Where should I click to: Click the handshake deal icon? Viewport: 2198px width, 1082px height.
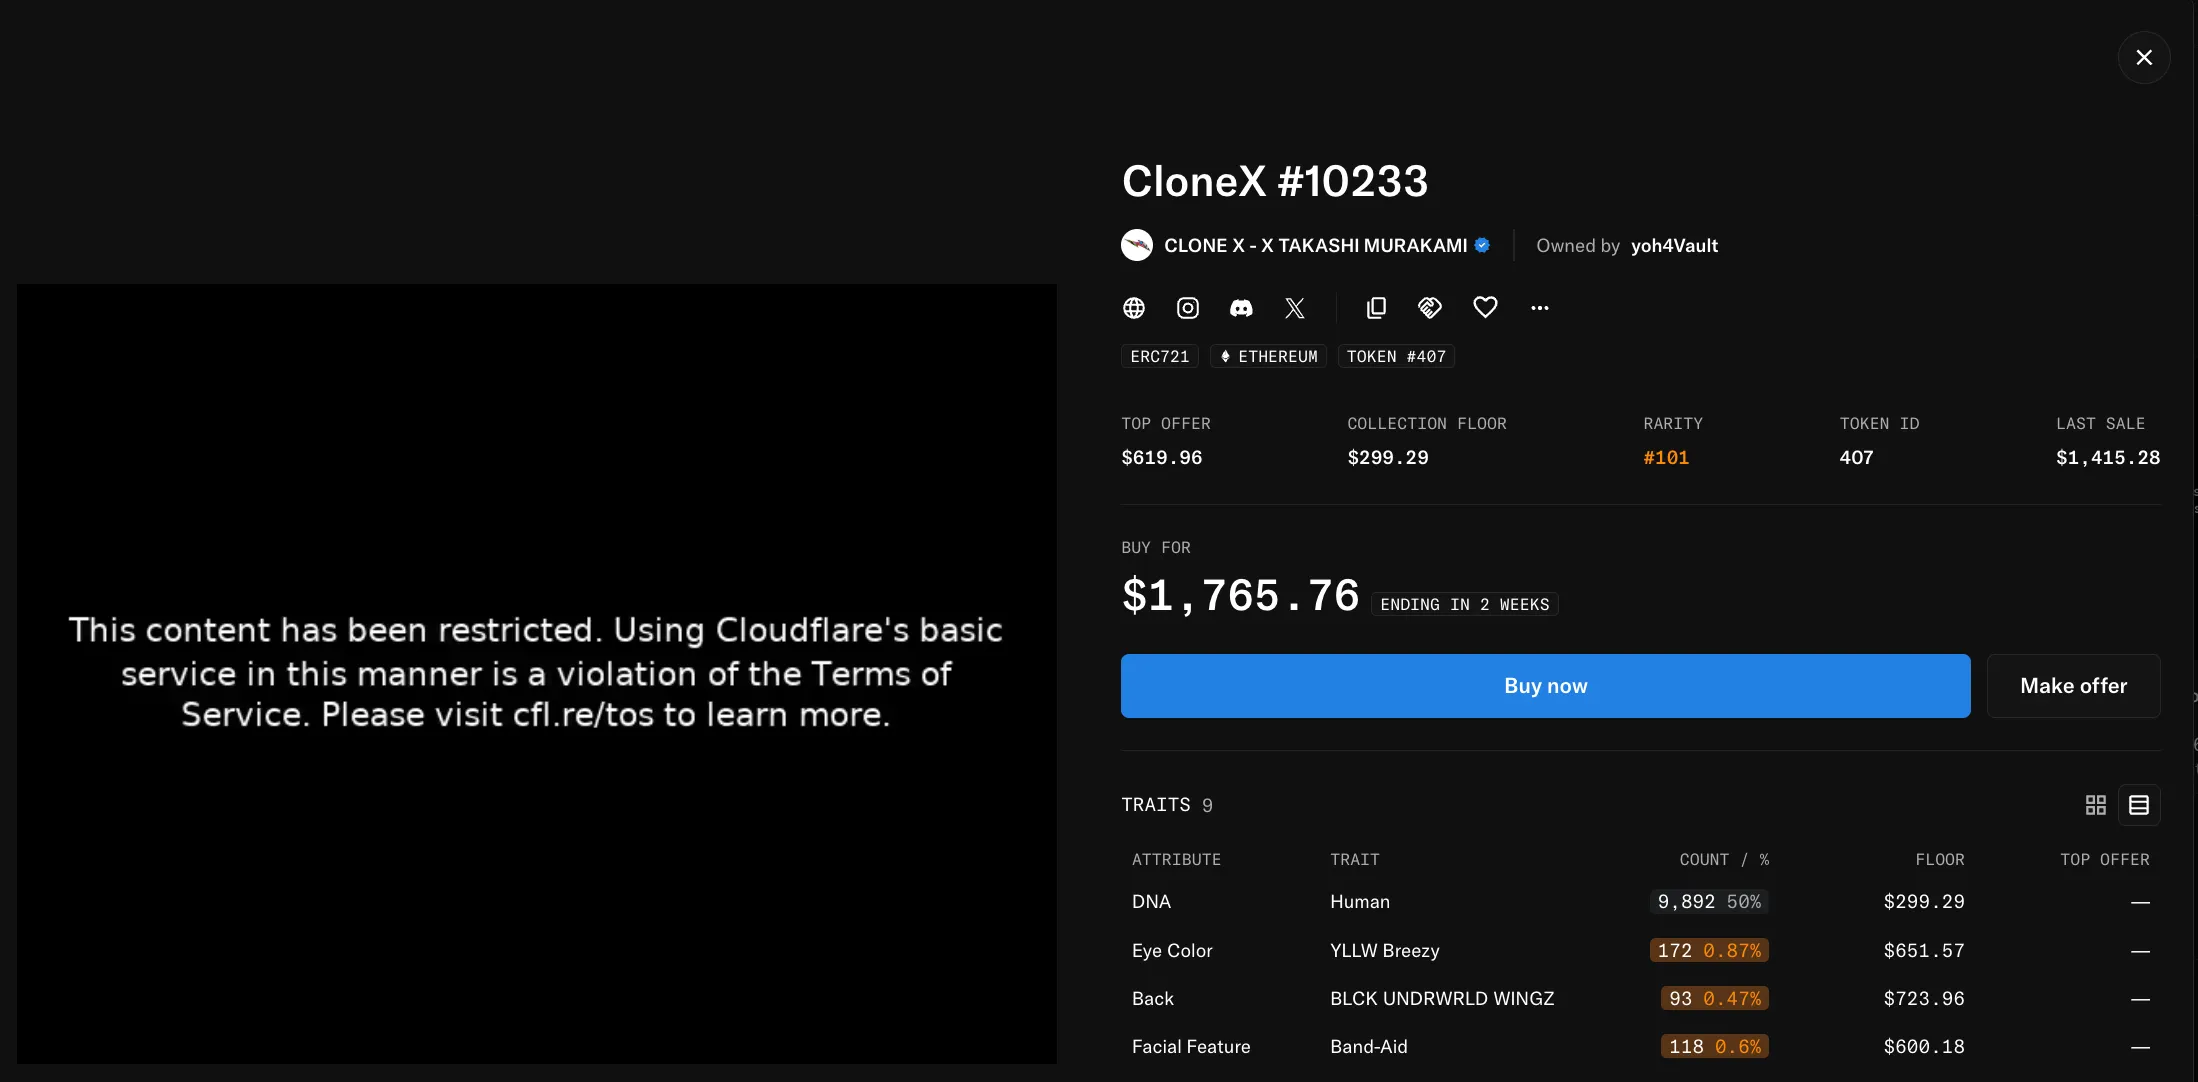pyautogui.click(x=1430, y=308)
